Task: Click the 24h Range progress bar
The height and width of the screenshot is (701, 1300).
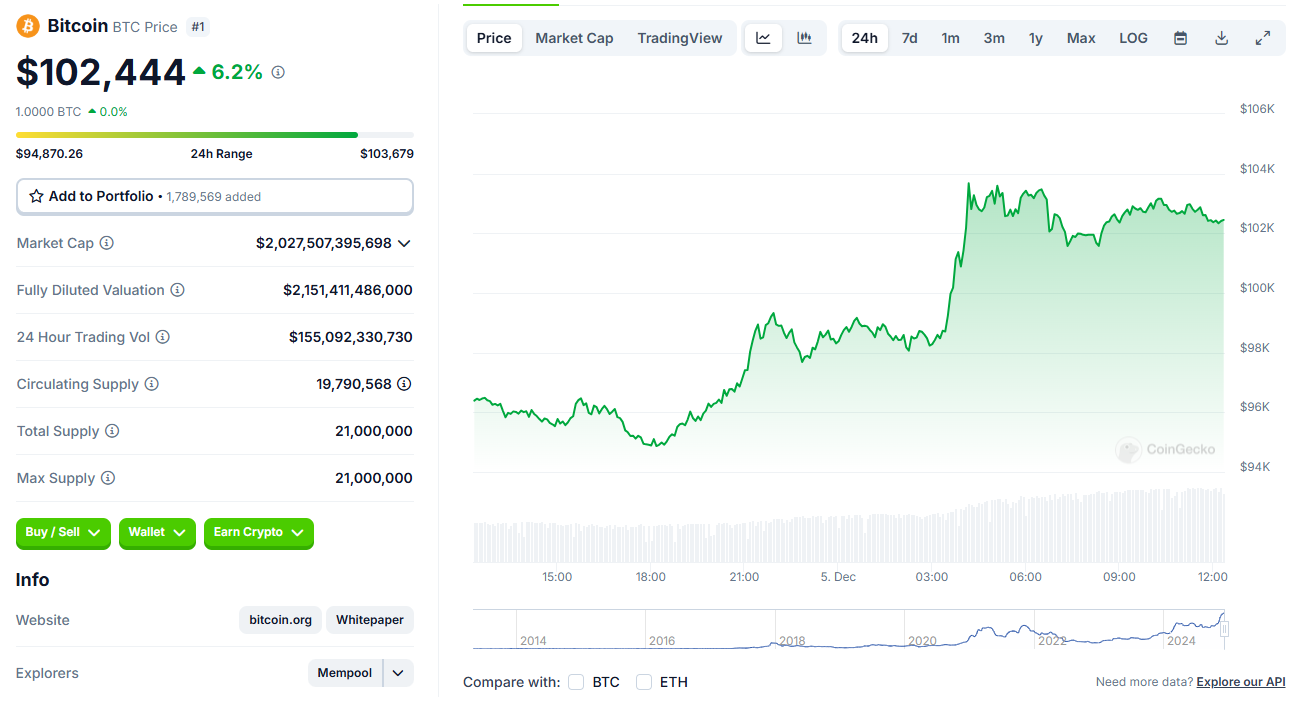Action: pyautogui.click(x=215, y=134)
